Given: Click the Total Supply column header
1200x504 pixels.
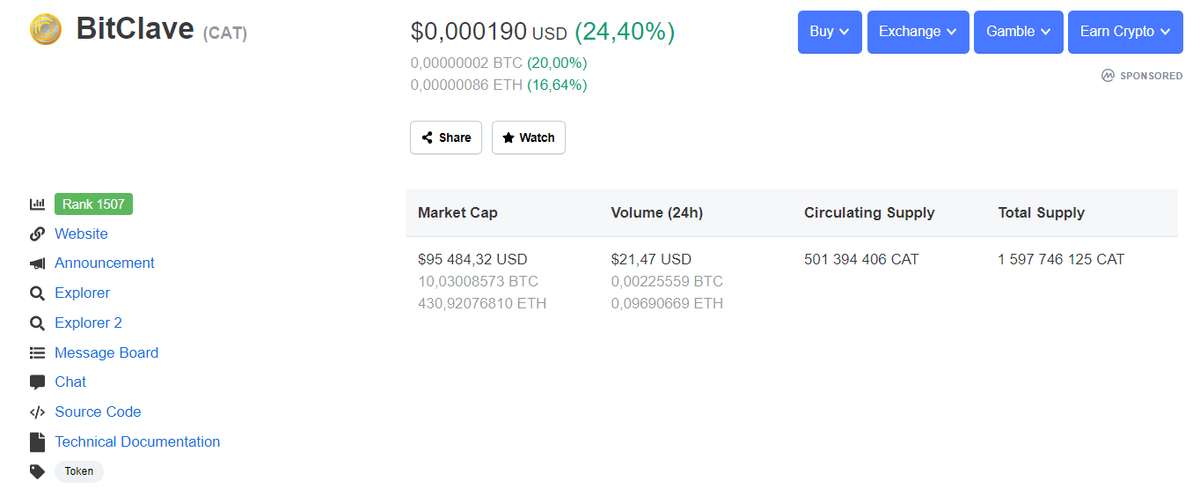Looking at the screenshot, I should pyautogui.click(x=1041, y=213).
